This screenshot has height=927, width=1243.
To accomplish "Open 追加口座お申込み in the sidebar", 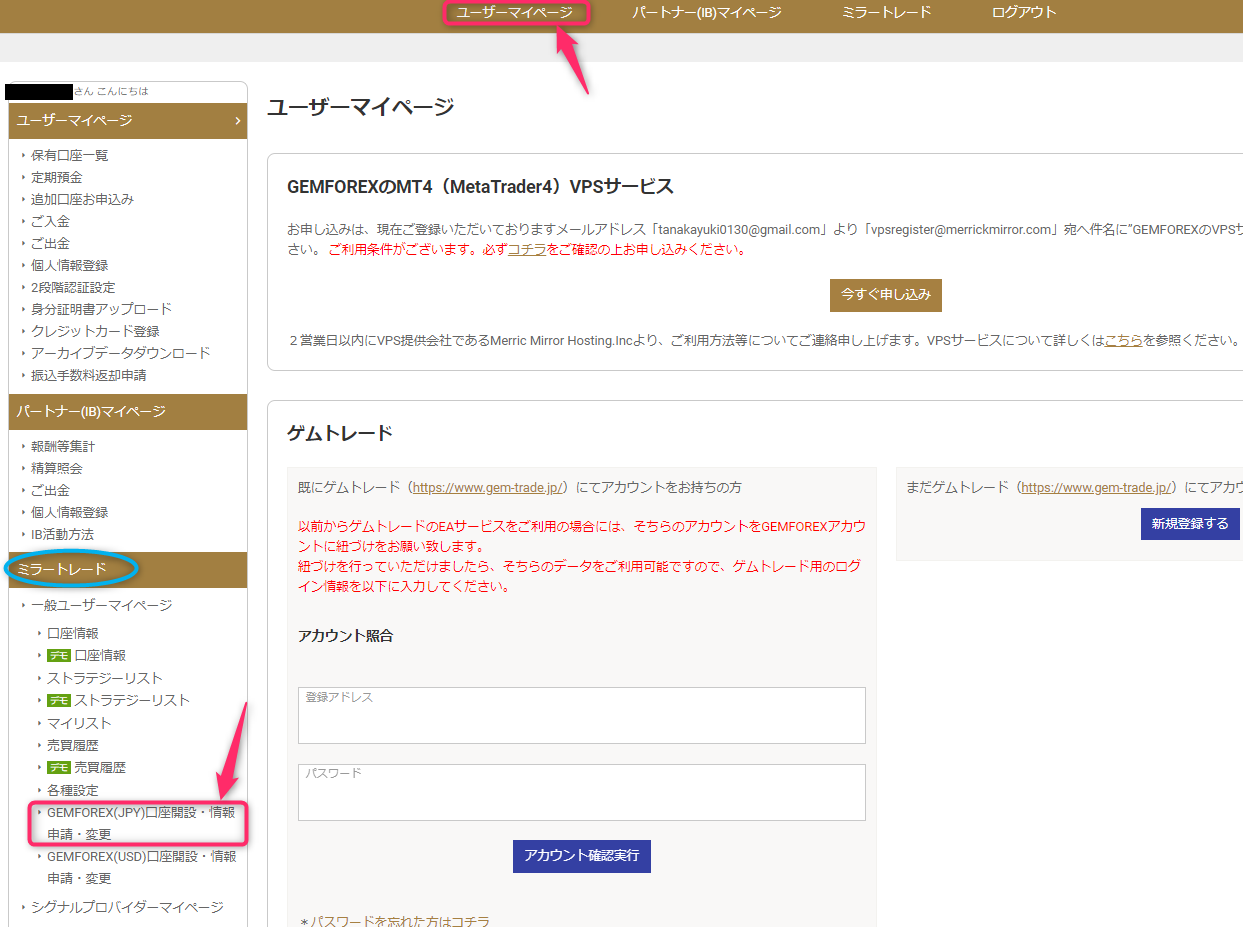I will (82, 199).
